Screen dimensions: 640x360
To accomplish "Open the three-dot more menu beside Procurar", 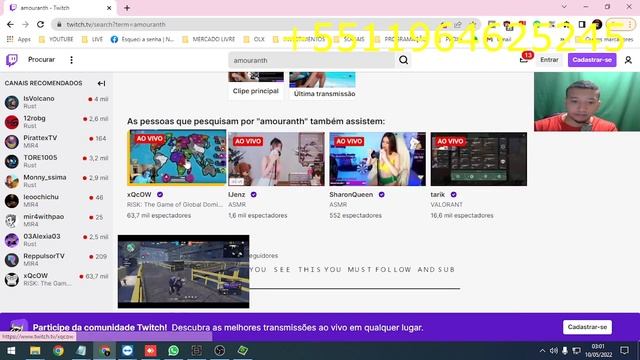I will tap(71, 60).
